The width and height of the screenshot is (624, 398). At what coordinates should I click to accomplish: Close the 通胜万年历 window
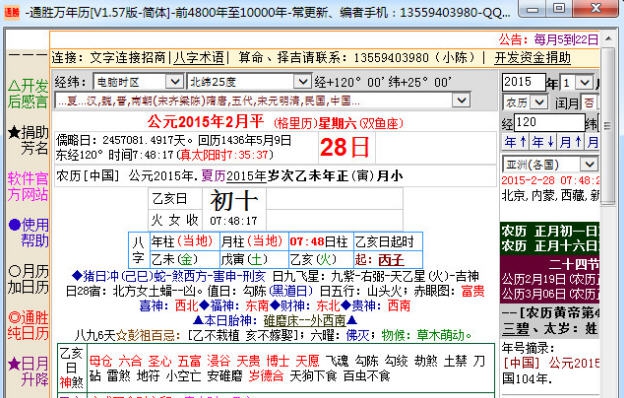click(x=596, y=9)
